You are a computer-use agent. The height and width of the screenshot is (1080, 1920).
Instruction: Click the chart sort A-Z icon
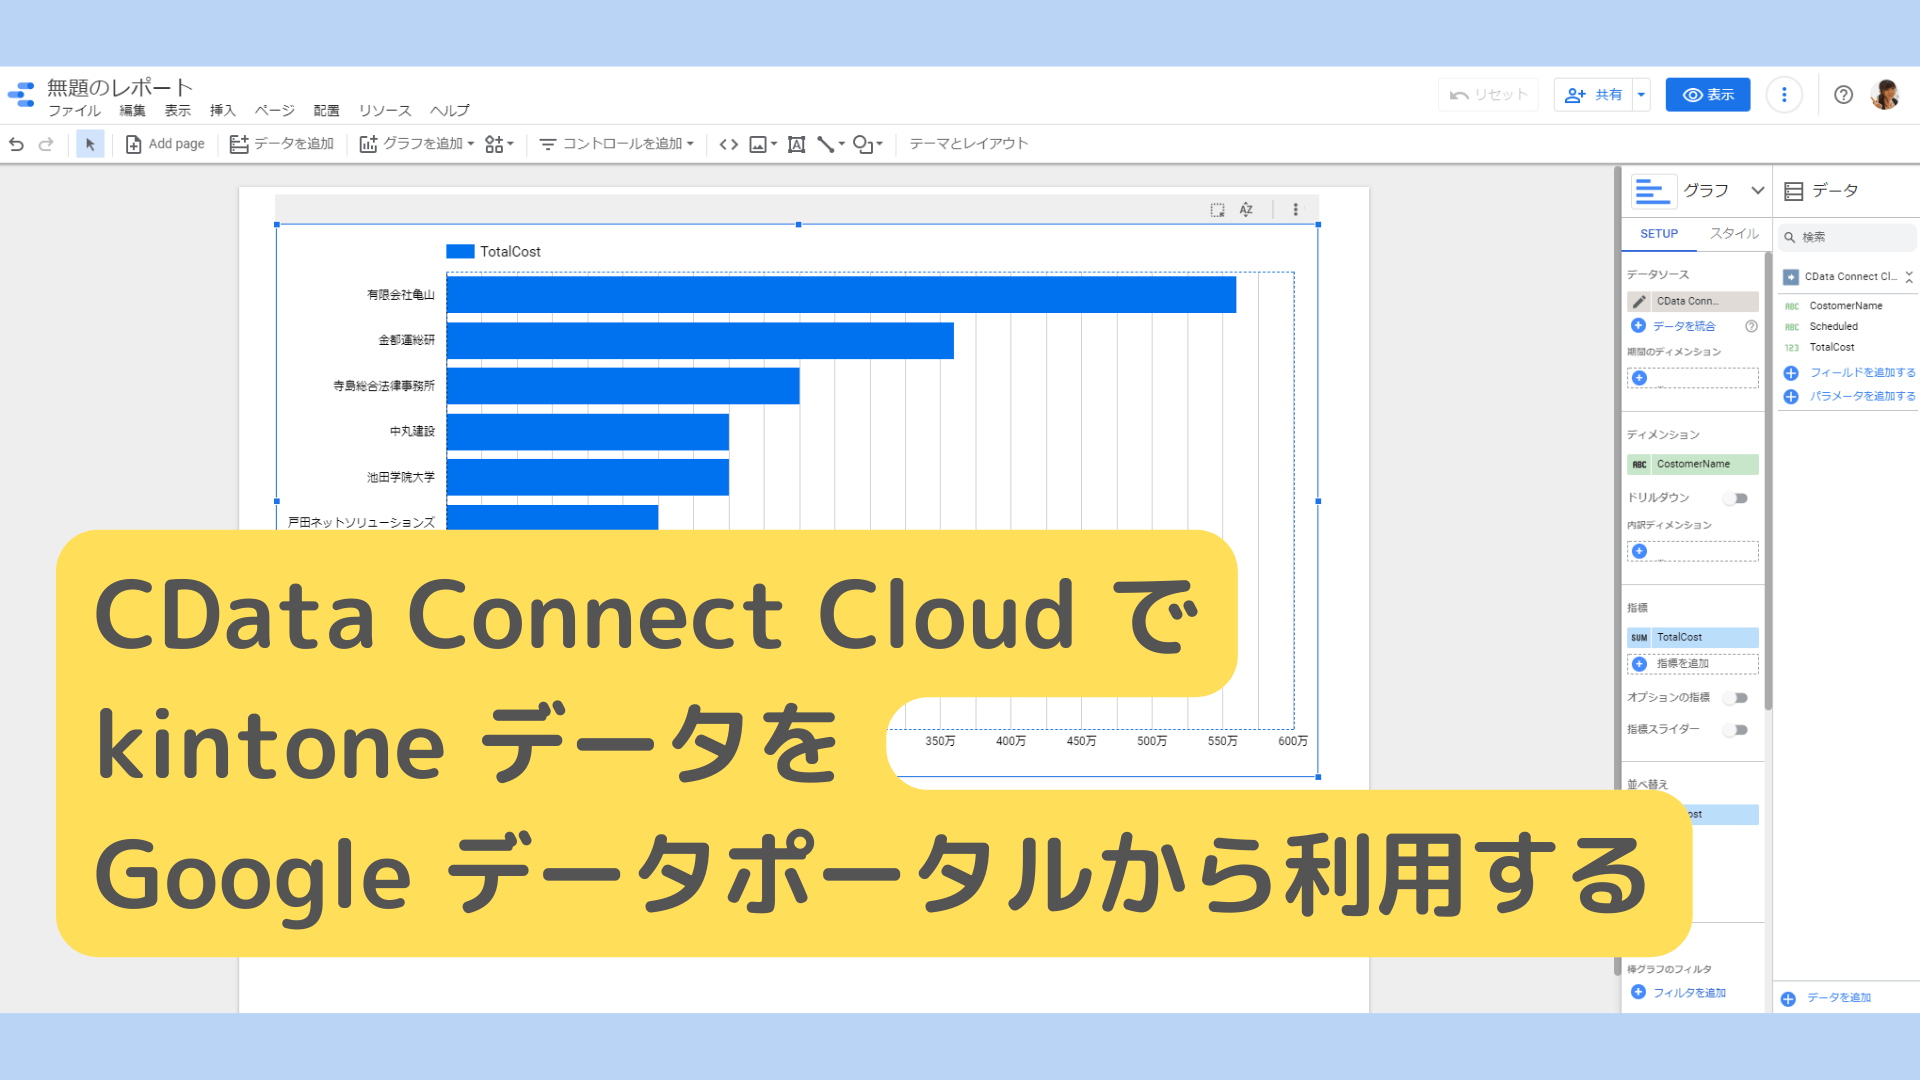[x=1246, y=210]
